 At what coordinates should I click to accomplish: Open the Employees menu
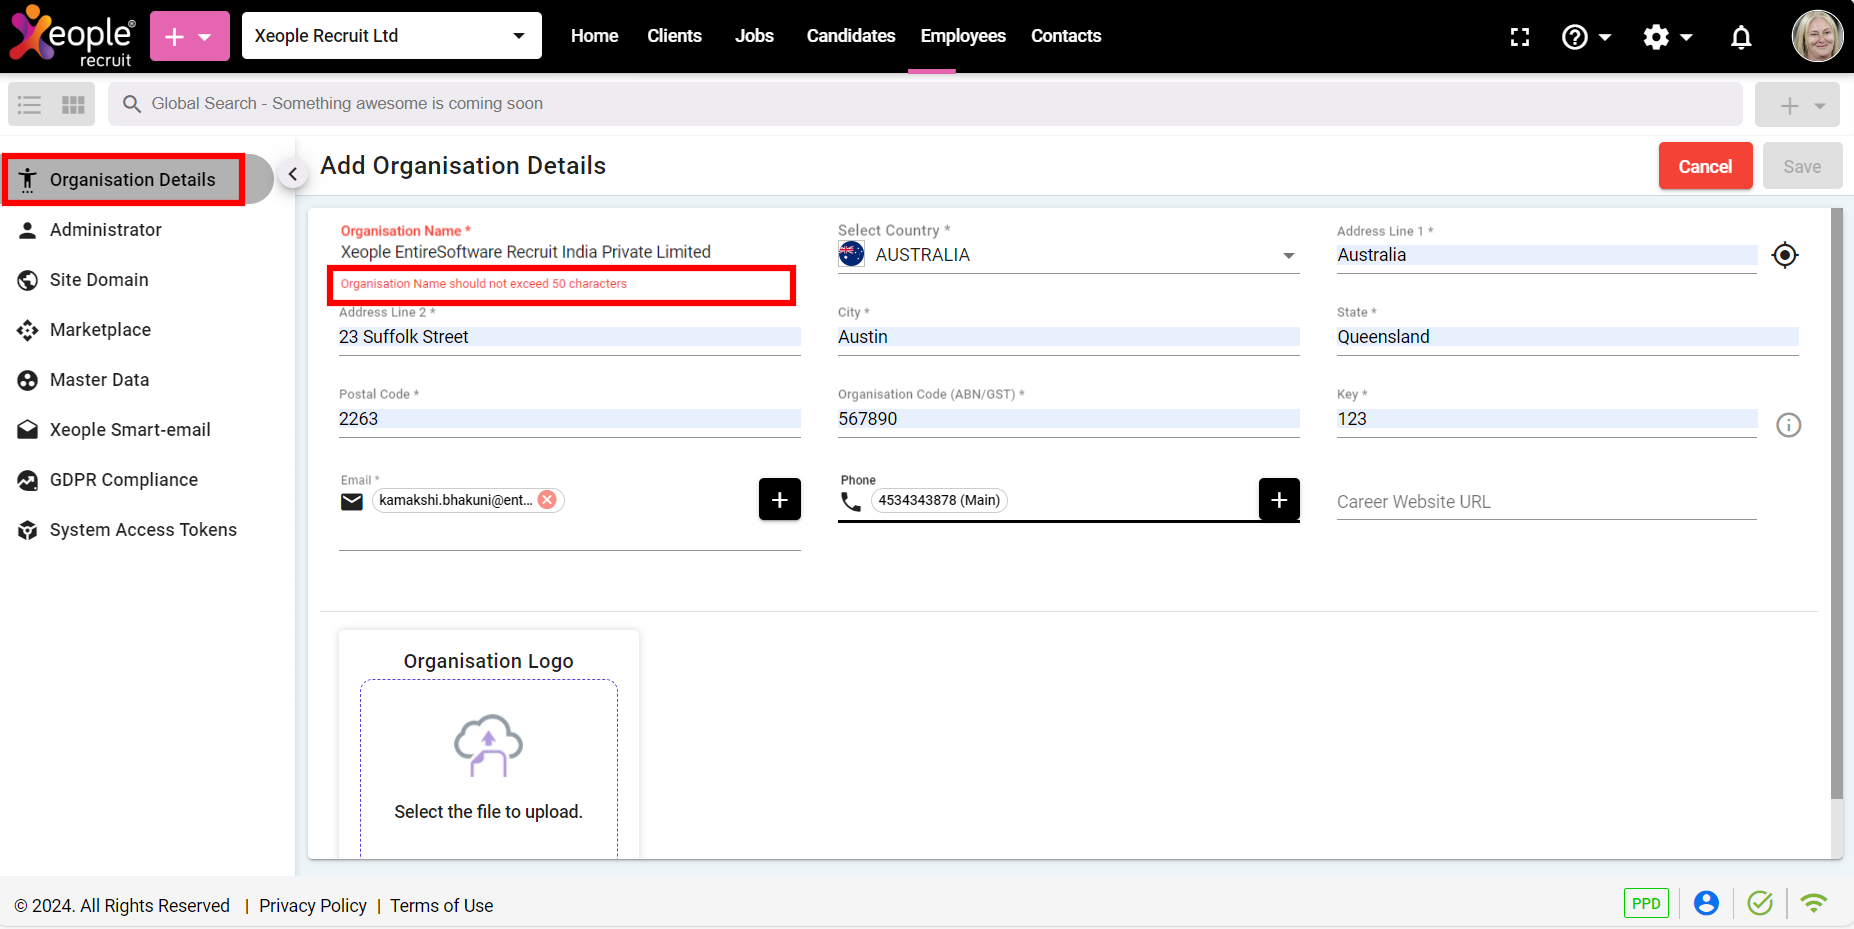click(x=963, y=36)
